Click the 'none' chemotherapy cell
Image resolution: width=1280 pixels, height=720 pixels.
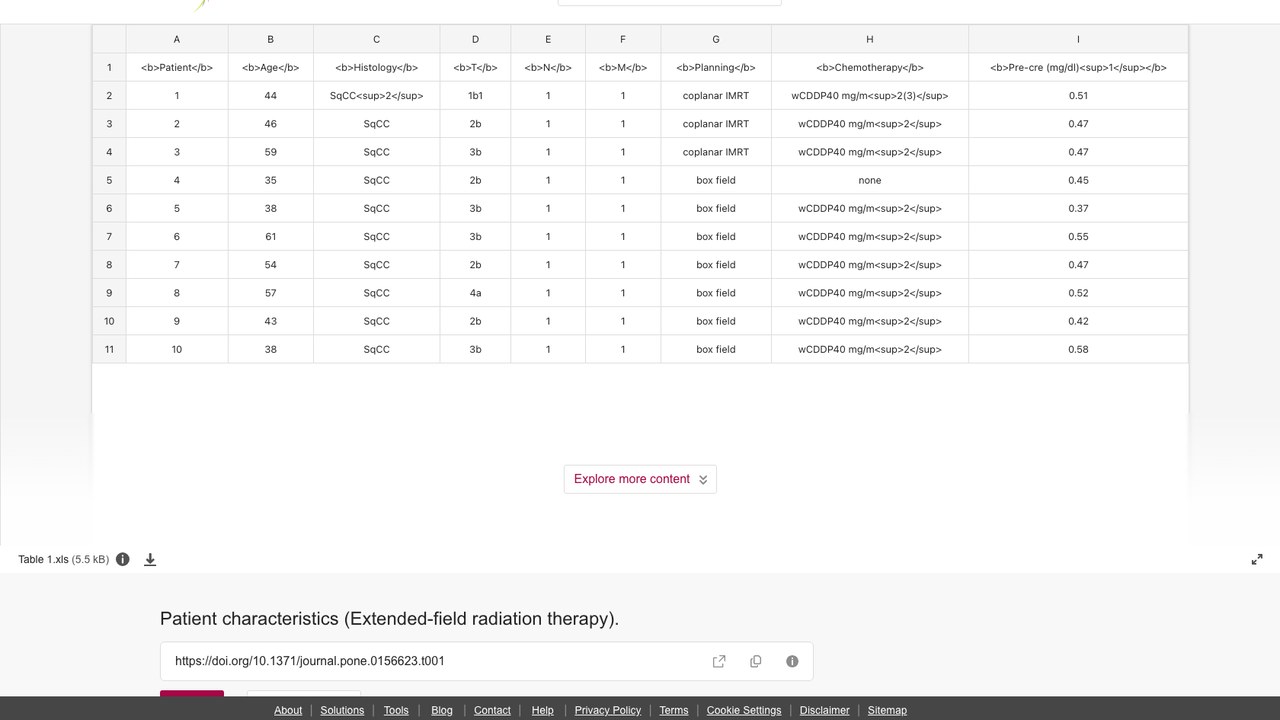point(870,180)
